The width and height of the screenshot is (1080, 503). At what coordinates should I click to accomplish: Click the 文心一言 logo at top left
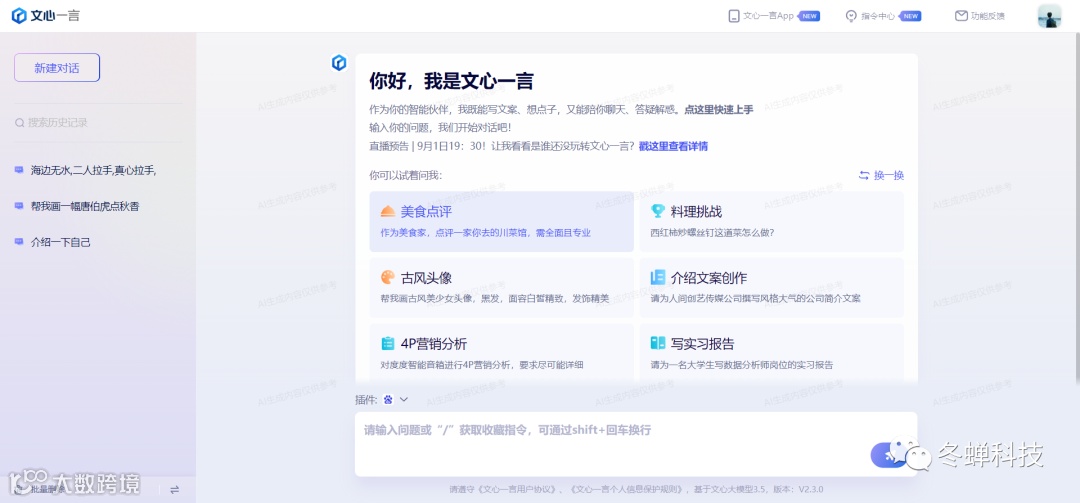point(46,15)
